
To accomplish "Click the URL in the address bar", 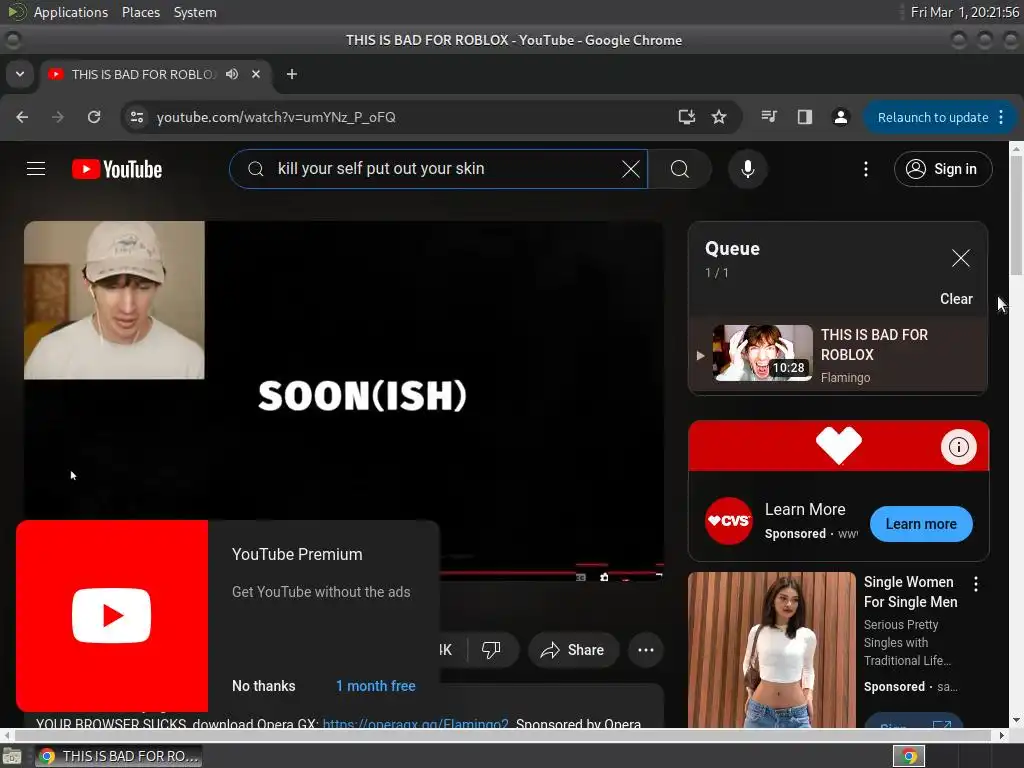I will click(x=276, y=117).
